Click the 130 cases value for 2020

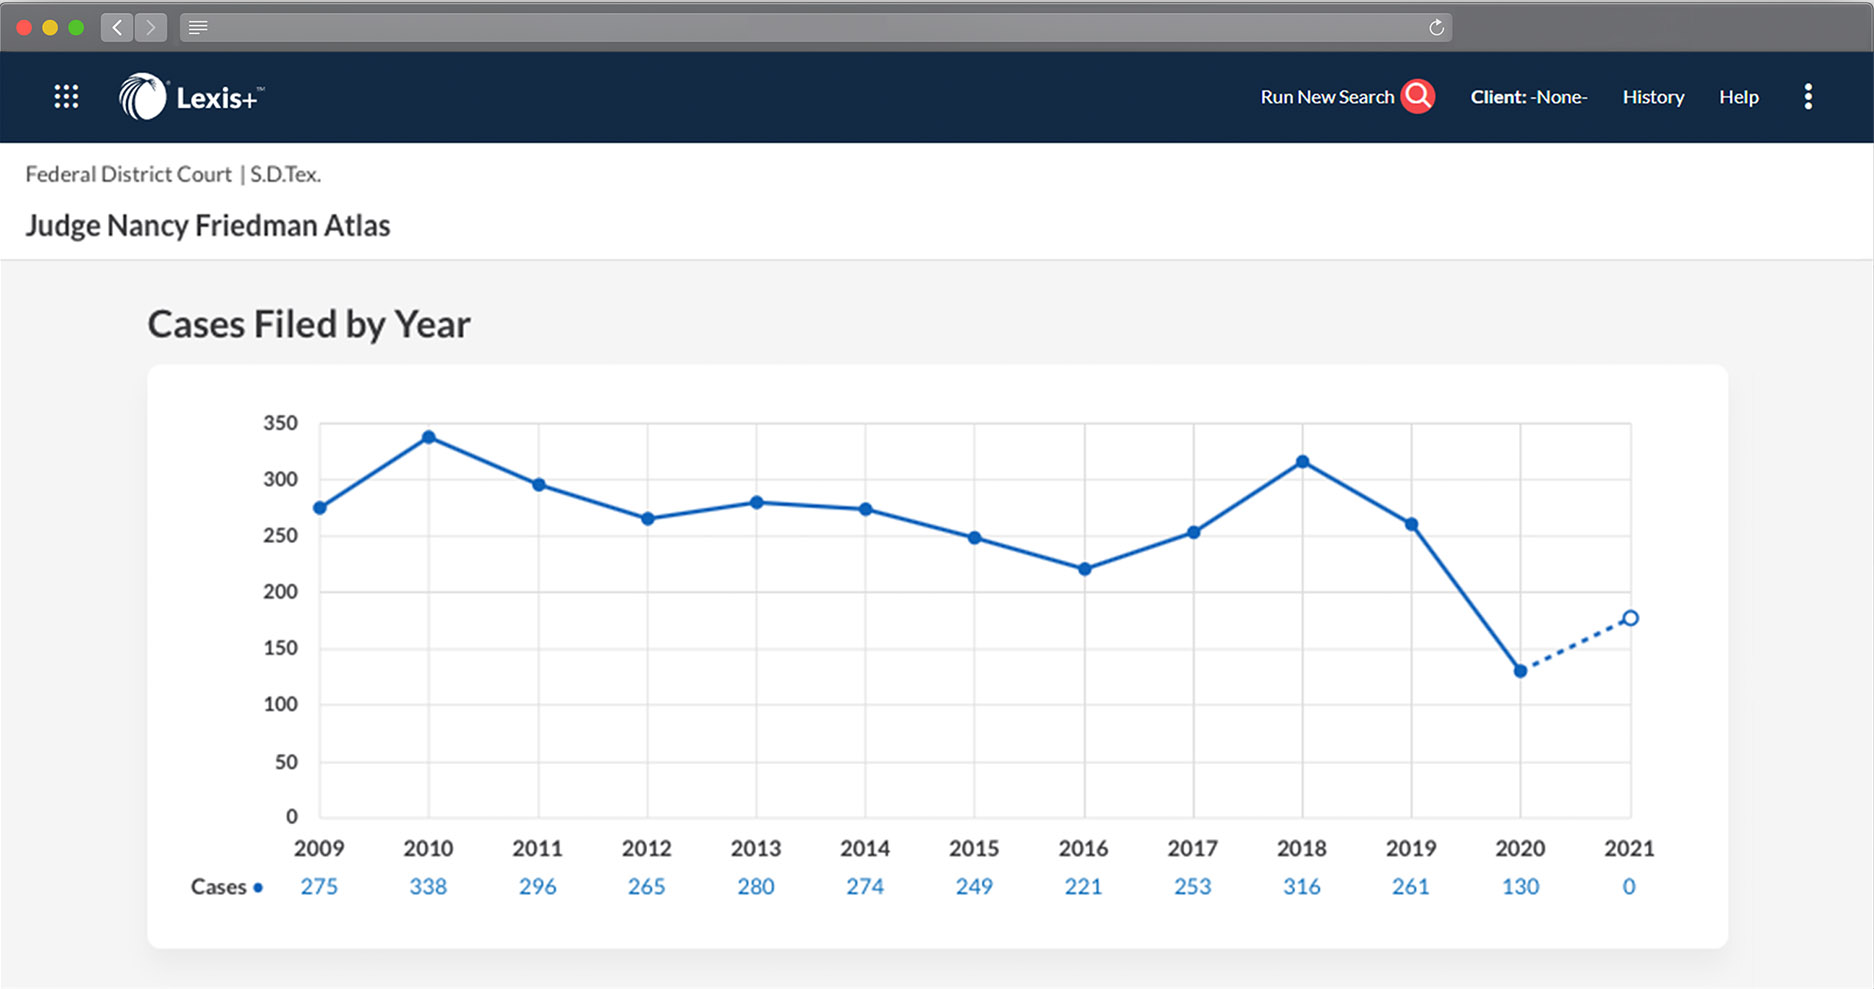(1520, 887)
